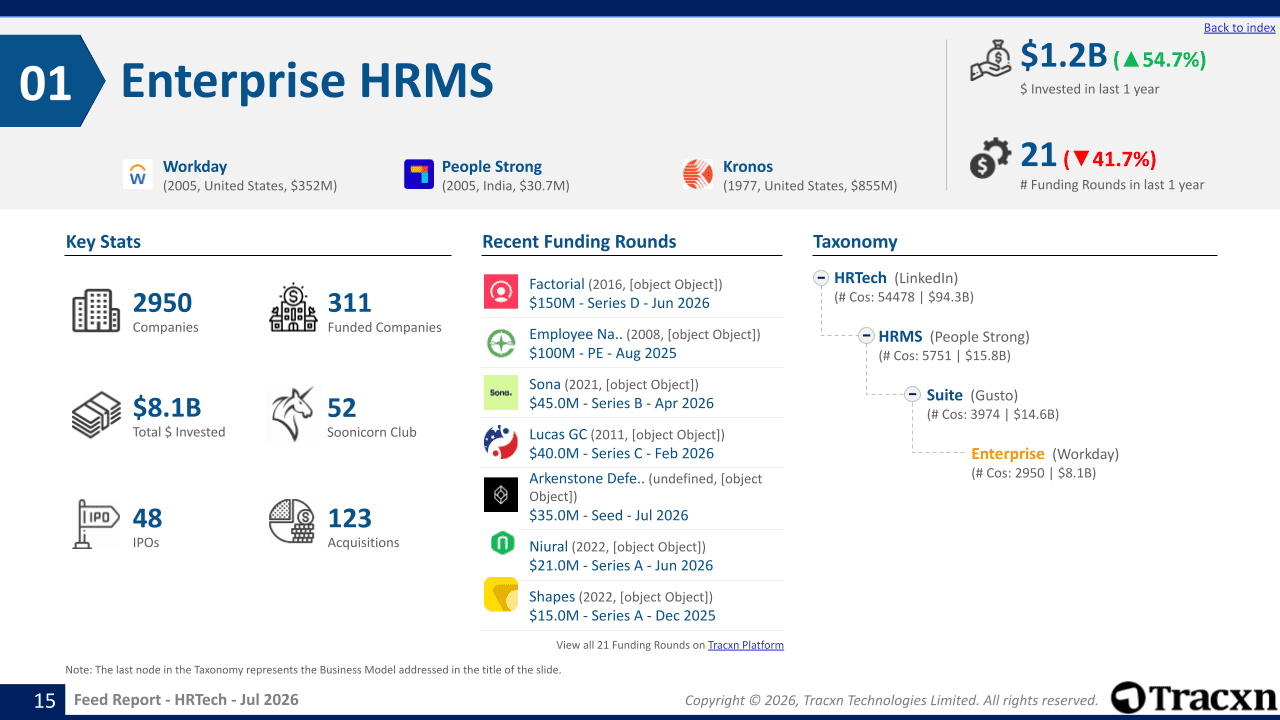This screenshot has height=720, width=1280.
Task: Click the Kronos logo icon
Action: [x=698, y=174]
